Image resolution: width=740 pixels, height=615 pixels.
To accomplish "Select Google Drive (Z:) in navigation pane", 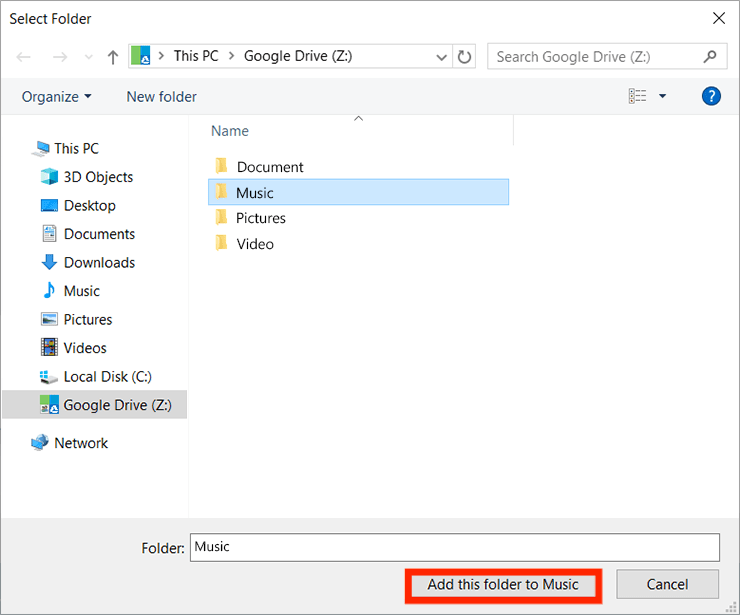I will click(x=94, y=404).
